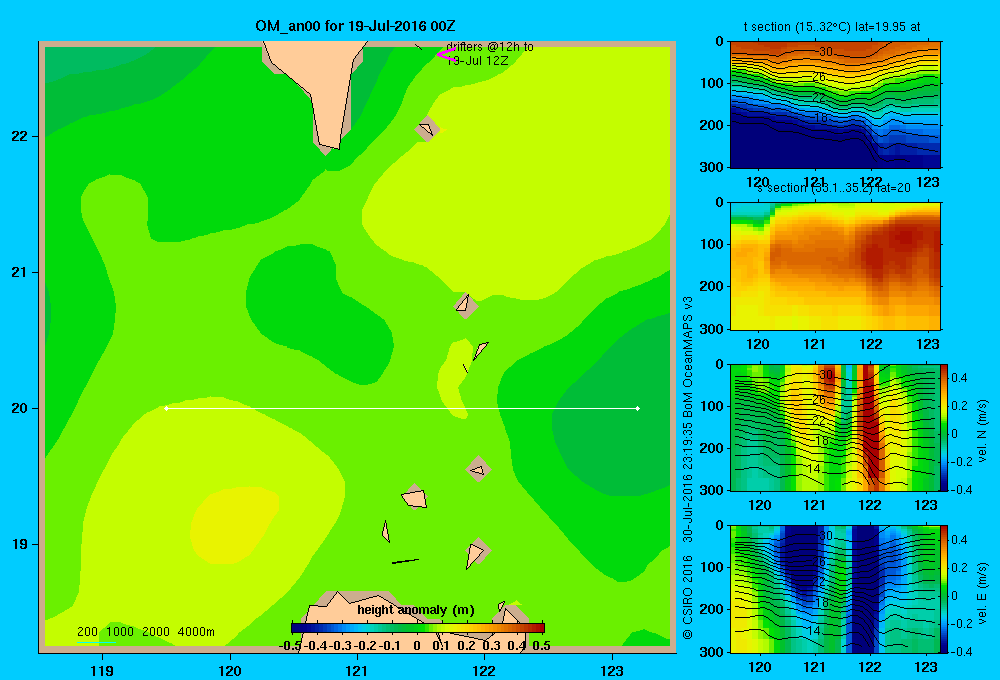Click the vel. N vertical color bar
The height and width of the screenshot is (680, 1000).
[944, 427]
